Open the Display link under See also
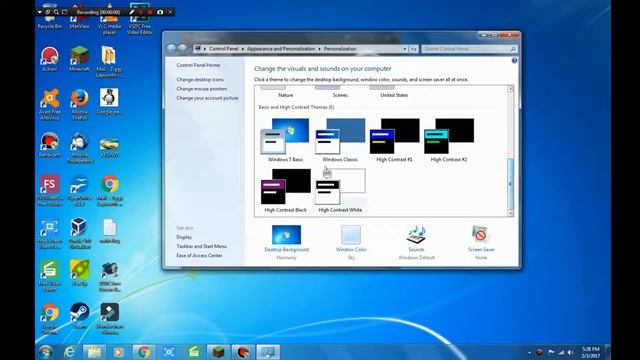 (x=184, y=237)
